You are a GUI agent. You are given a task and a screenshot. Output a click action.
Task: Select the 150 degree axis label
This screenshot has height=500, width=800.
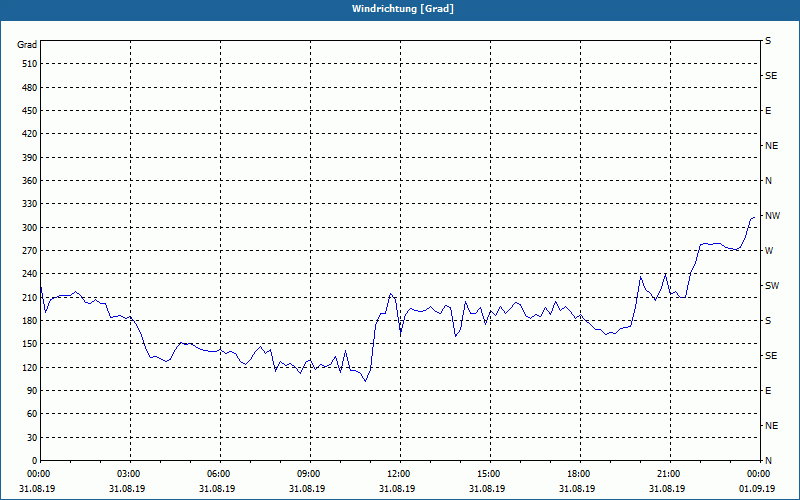coord(29,344)
